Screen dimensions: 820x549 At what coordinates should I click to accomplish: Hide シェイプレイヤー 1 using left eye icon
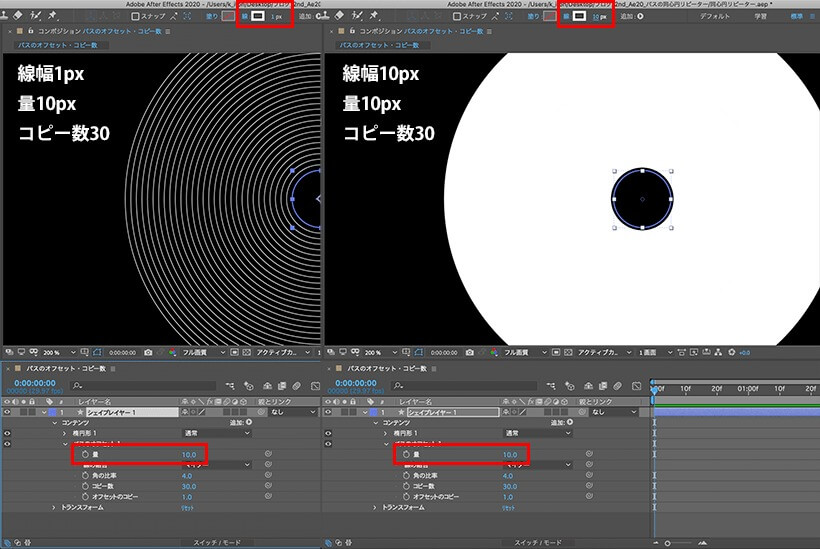click(x=7, y=412)
